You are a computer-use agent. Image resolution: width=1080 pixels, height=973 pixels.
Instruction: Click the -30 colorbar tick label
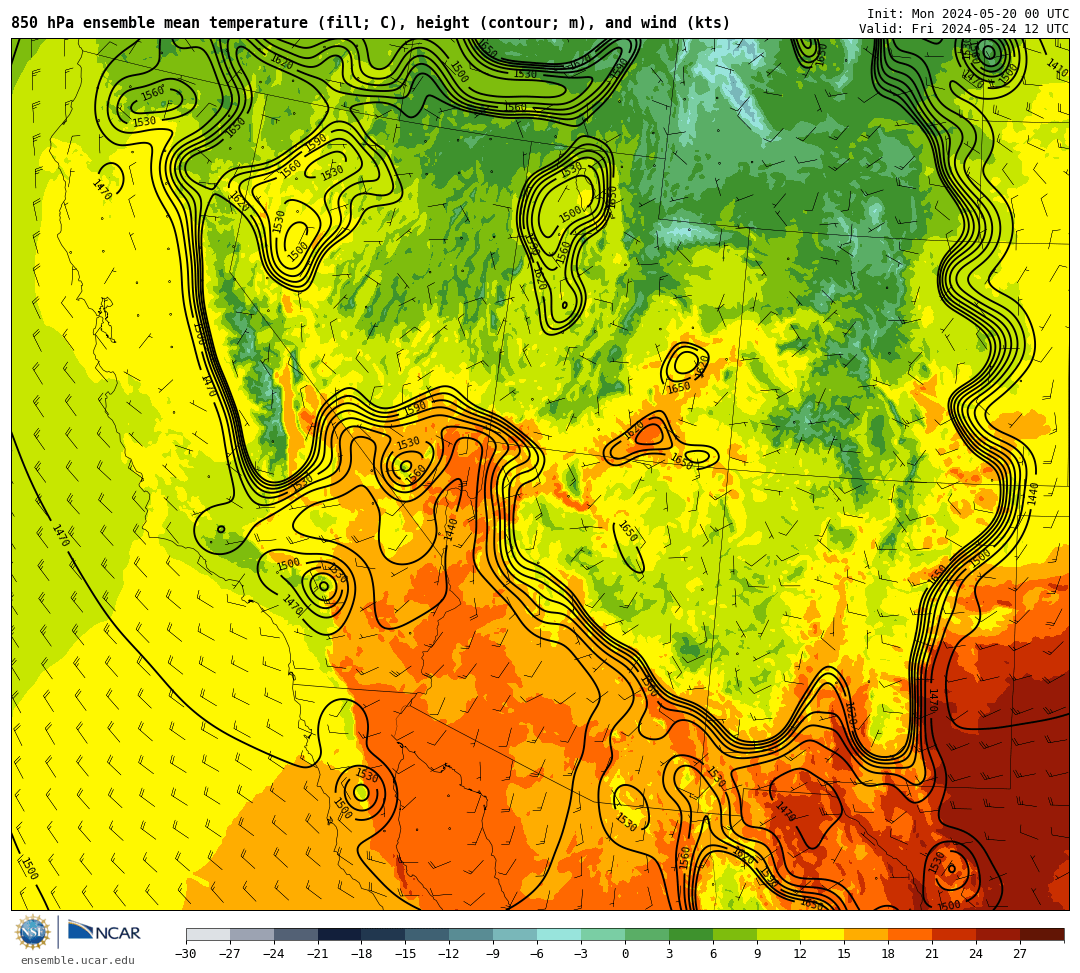[x=186, y=954]
